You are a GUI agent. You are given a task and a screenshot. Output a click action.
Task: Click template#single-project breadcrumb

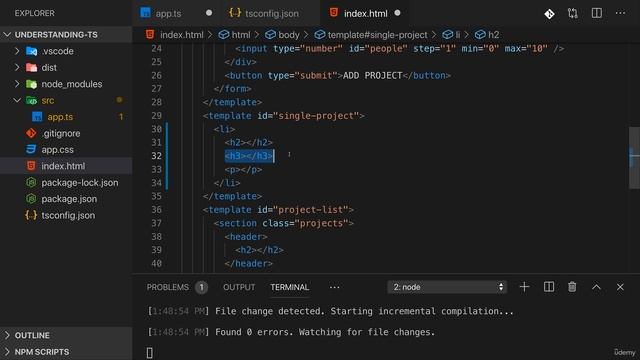pos(378,35)
